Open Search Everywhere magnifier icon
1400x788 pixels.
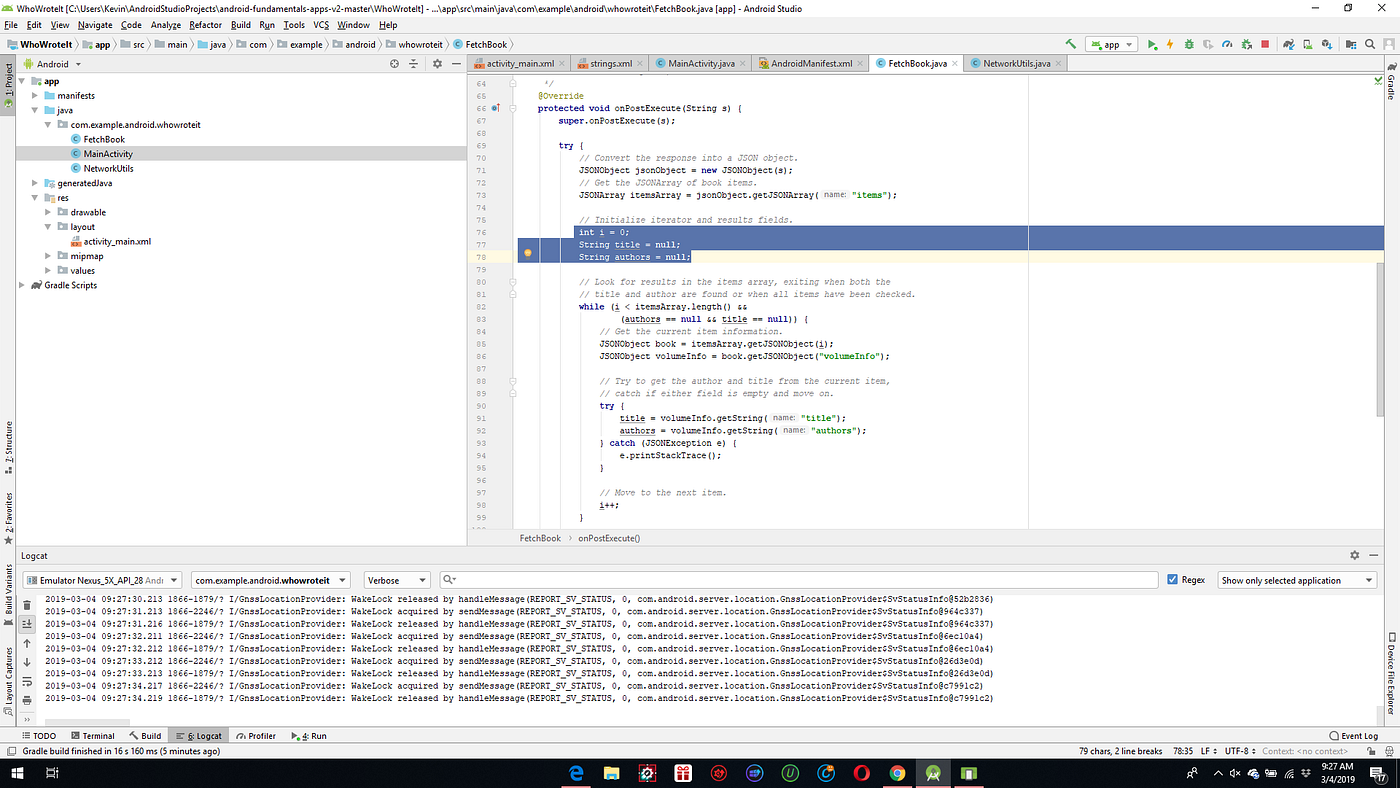click(x=1370, y=44)
